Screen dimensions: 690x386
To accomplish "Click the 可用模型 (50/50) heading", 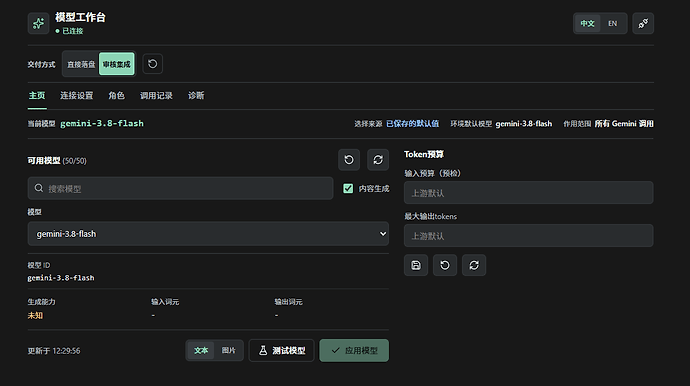I will pyautogui.click(x=57, y=161).
